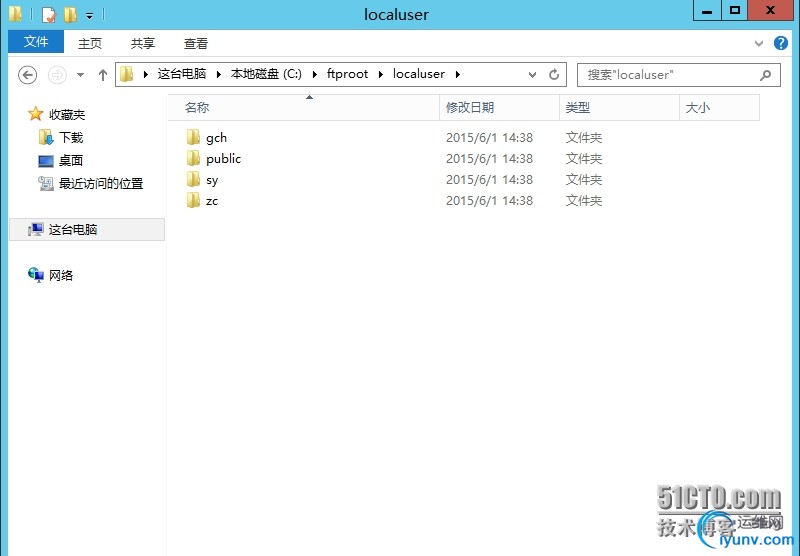Switch to the 主页 ribbon tab
Viewport: 800px width, 556px height.
pos(90,43)
